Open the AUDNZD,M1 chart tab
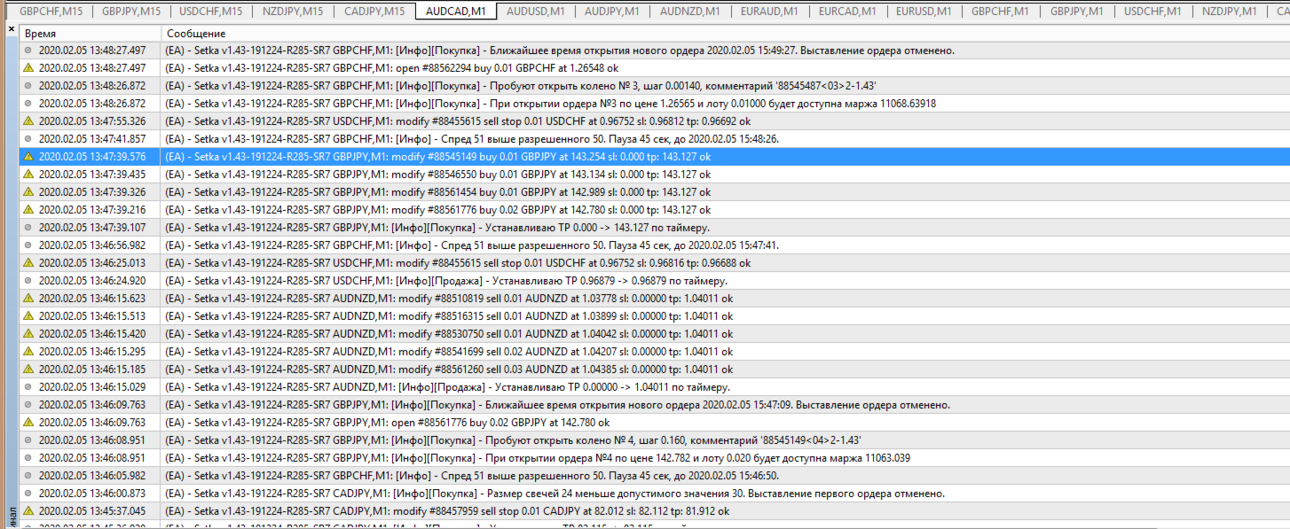 click(x=690, y=11)
